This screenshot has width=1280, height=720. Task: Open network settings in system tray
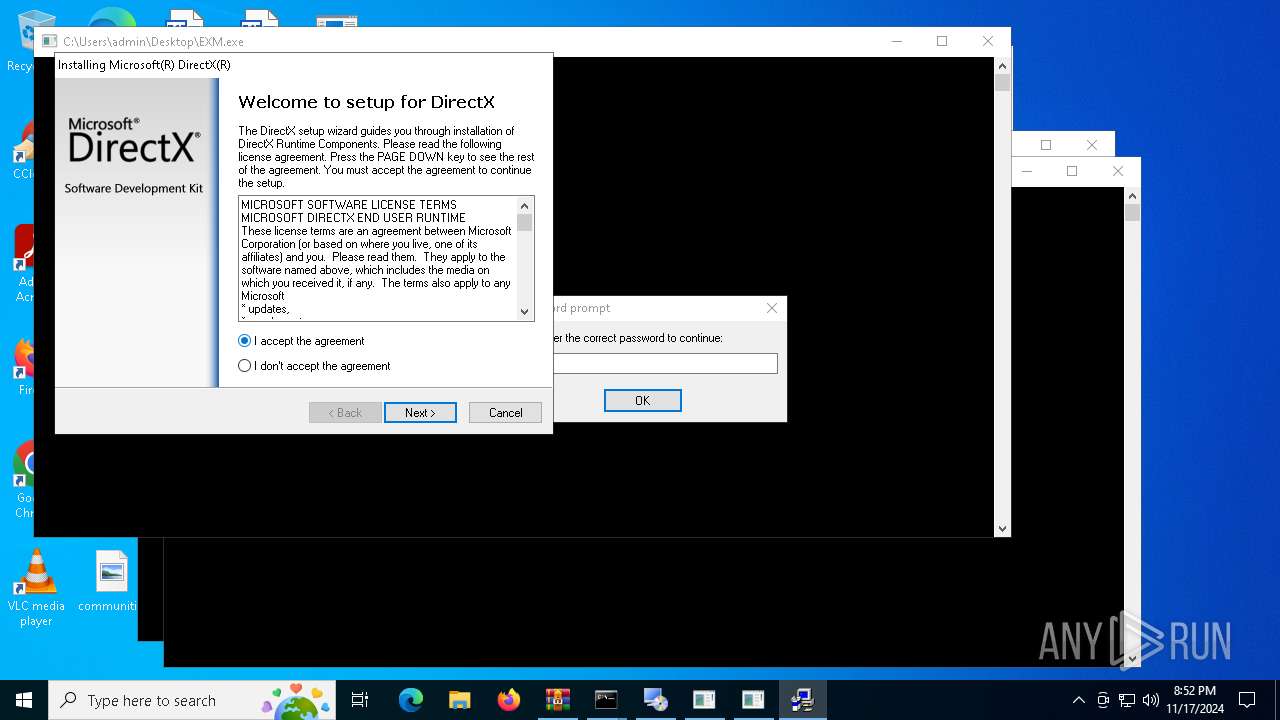pos(1127,700)
